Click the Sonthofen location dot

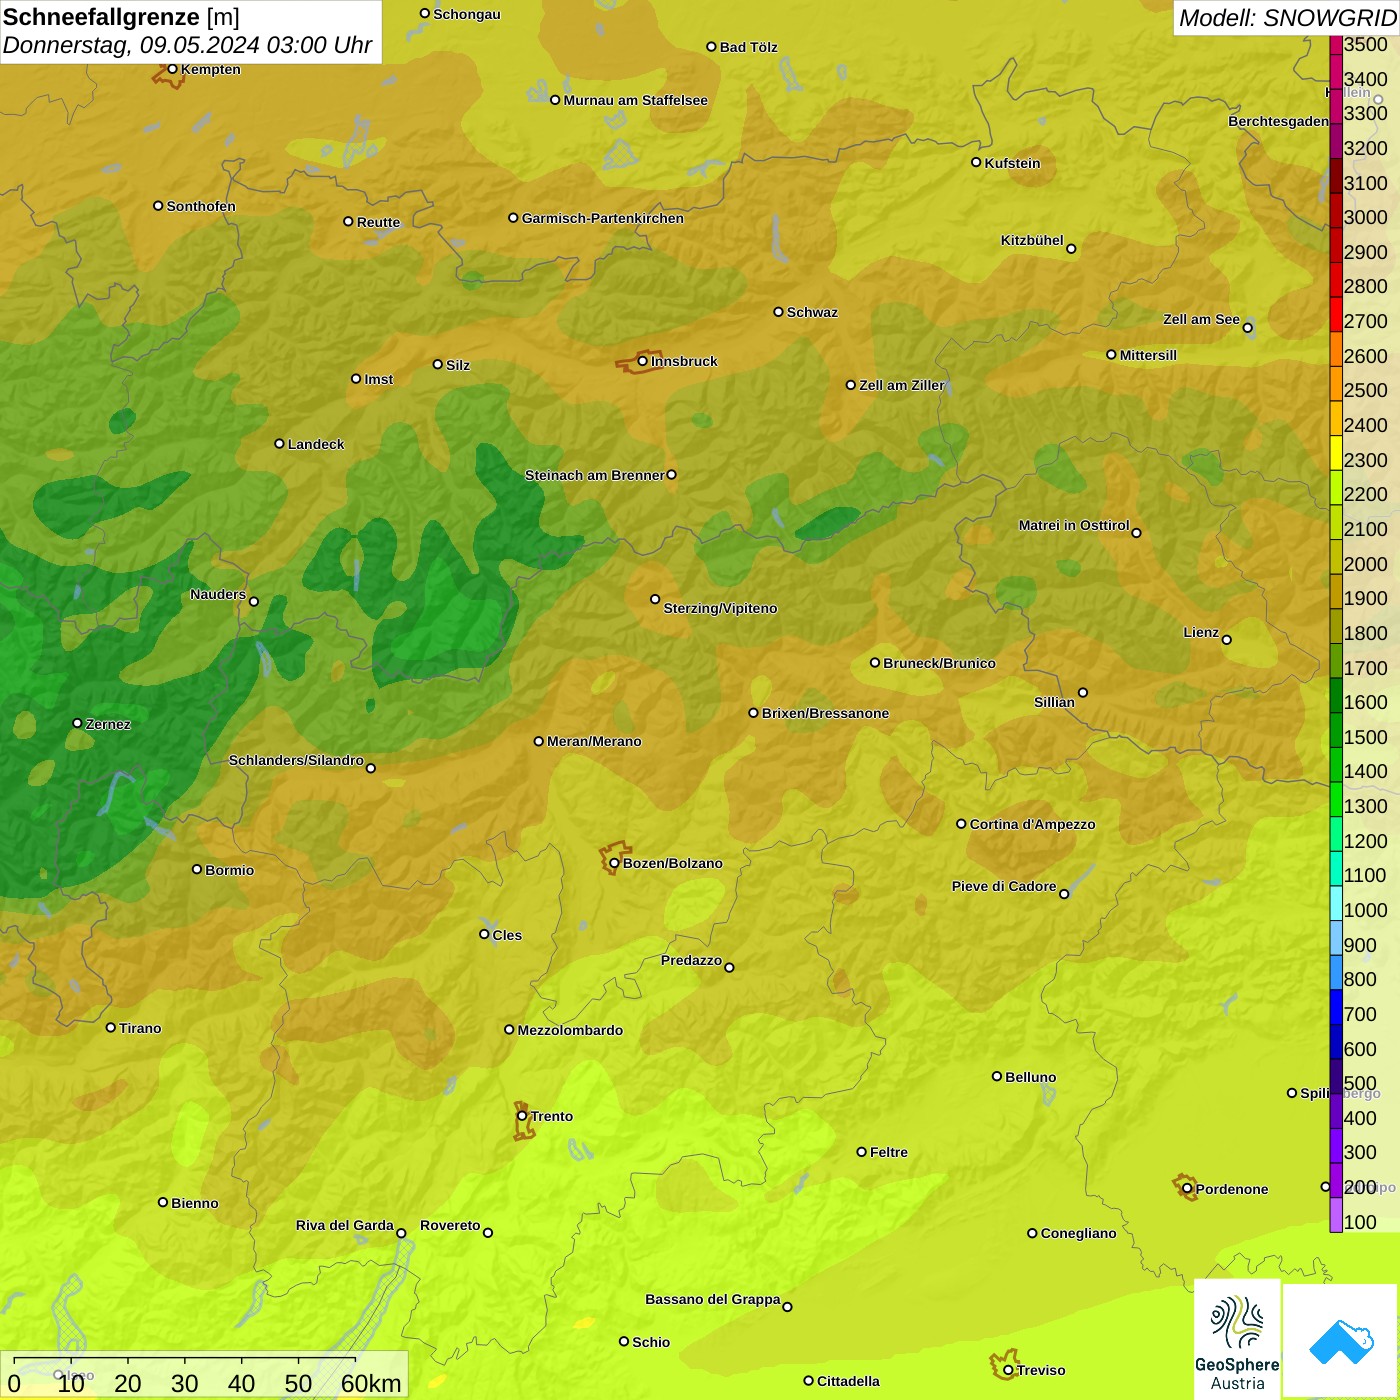click(x=158, y=206)
